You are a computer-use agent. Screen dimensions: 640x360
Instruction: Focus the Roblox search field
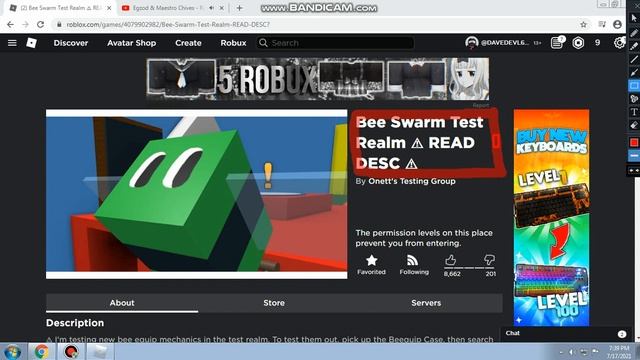tap(335, 43)
